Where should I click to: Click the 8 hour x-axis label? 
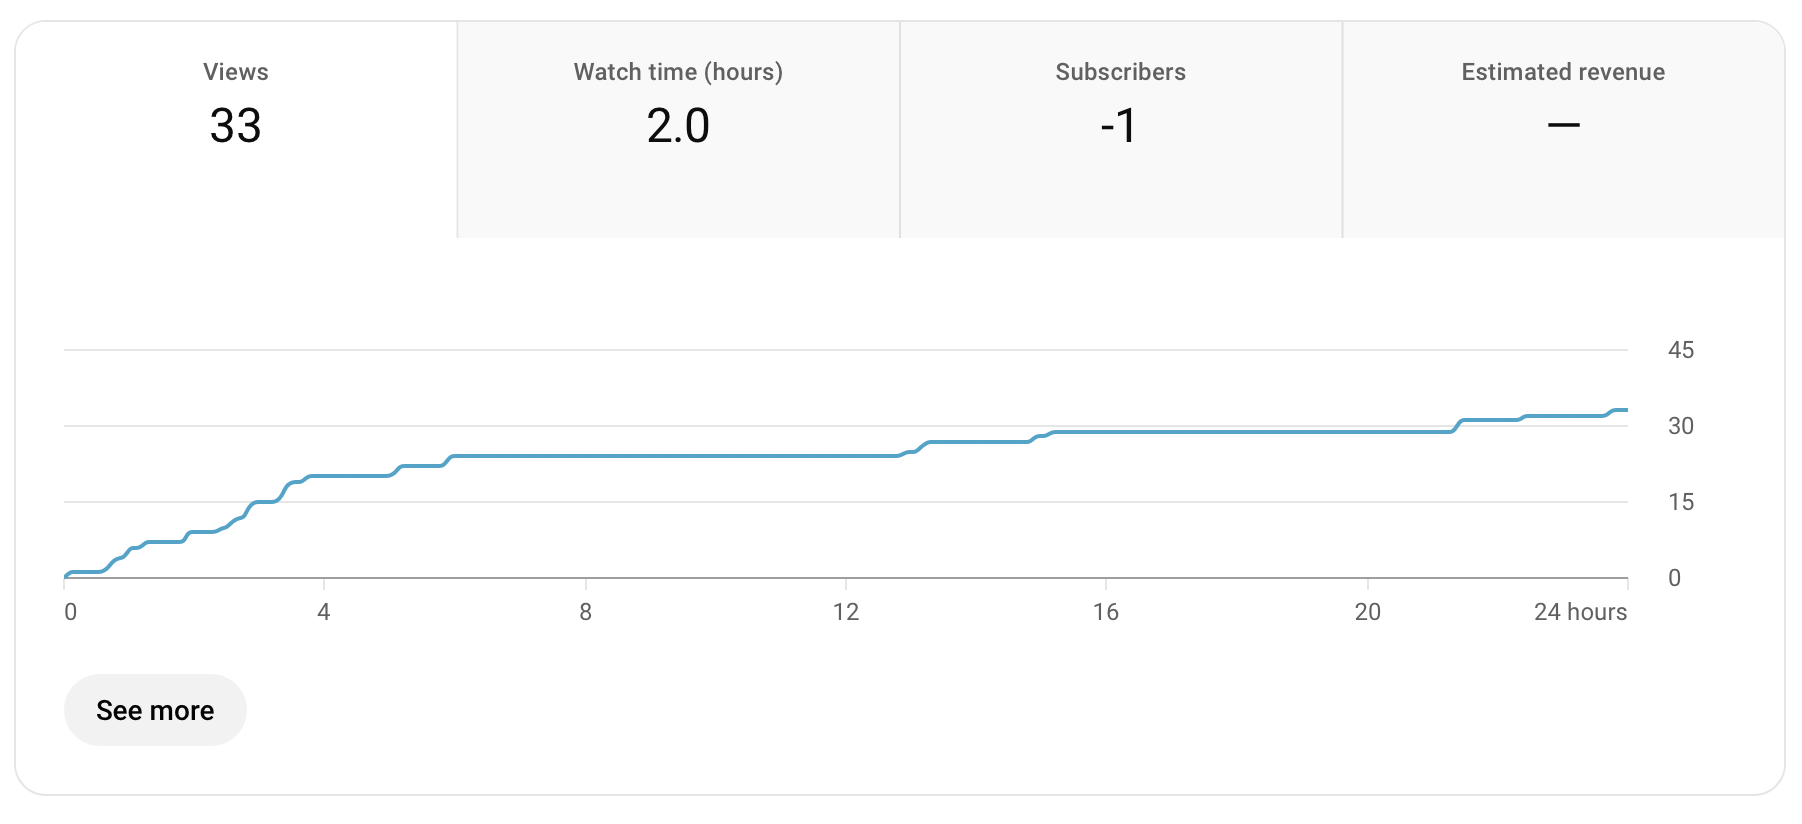pyautogui.click(x=586, y=612)
